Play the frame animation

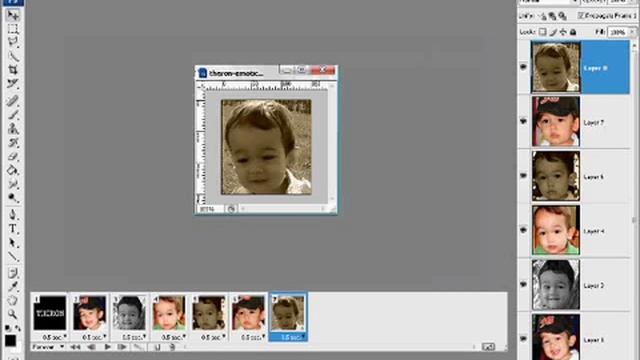(107, 347)
